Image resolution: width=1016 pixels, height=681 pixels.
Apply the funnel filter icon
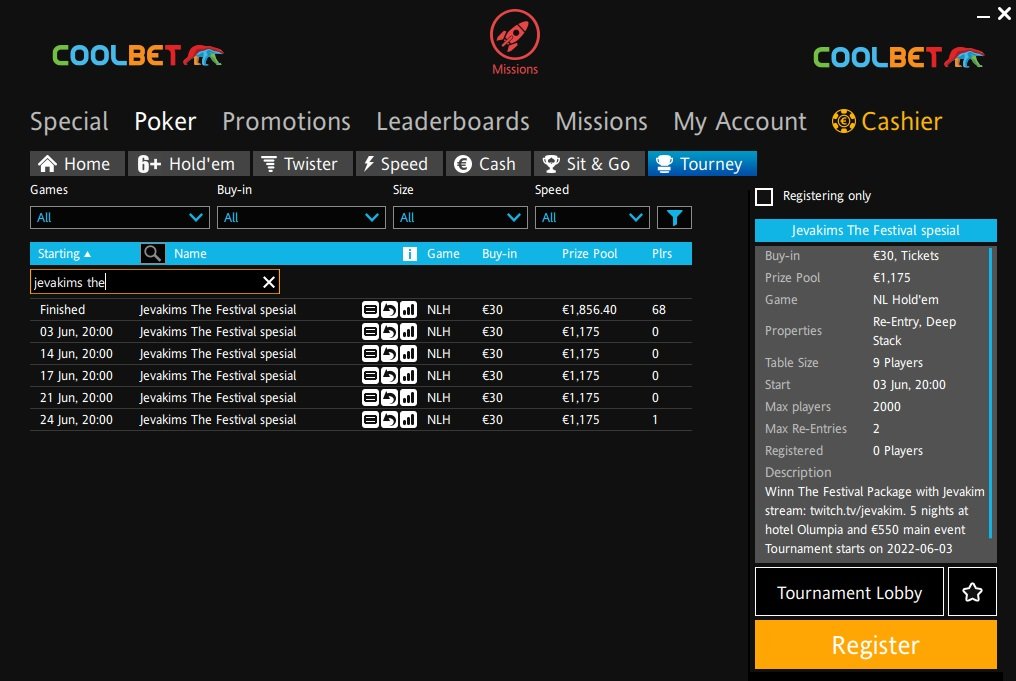click(x=674, y=218)
